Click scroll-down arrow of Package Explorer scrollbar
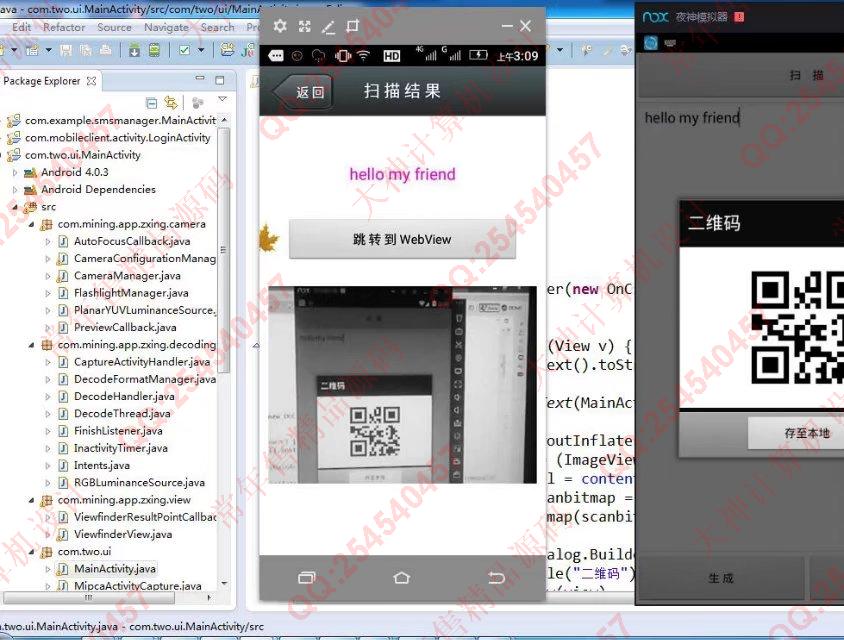This screenshot has width=844, height=640. tap(224, 583)
